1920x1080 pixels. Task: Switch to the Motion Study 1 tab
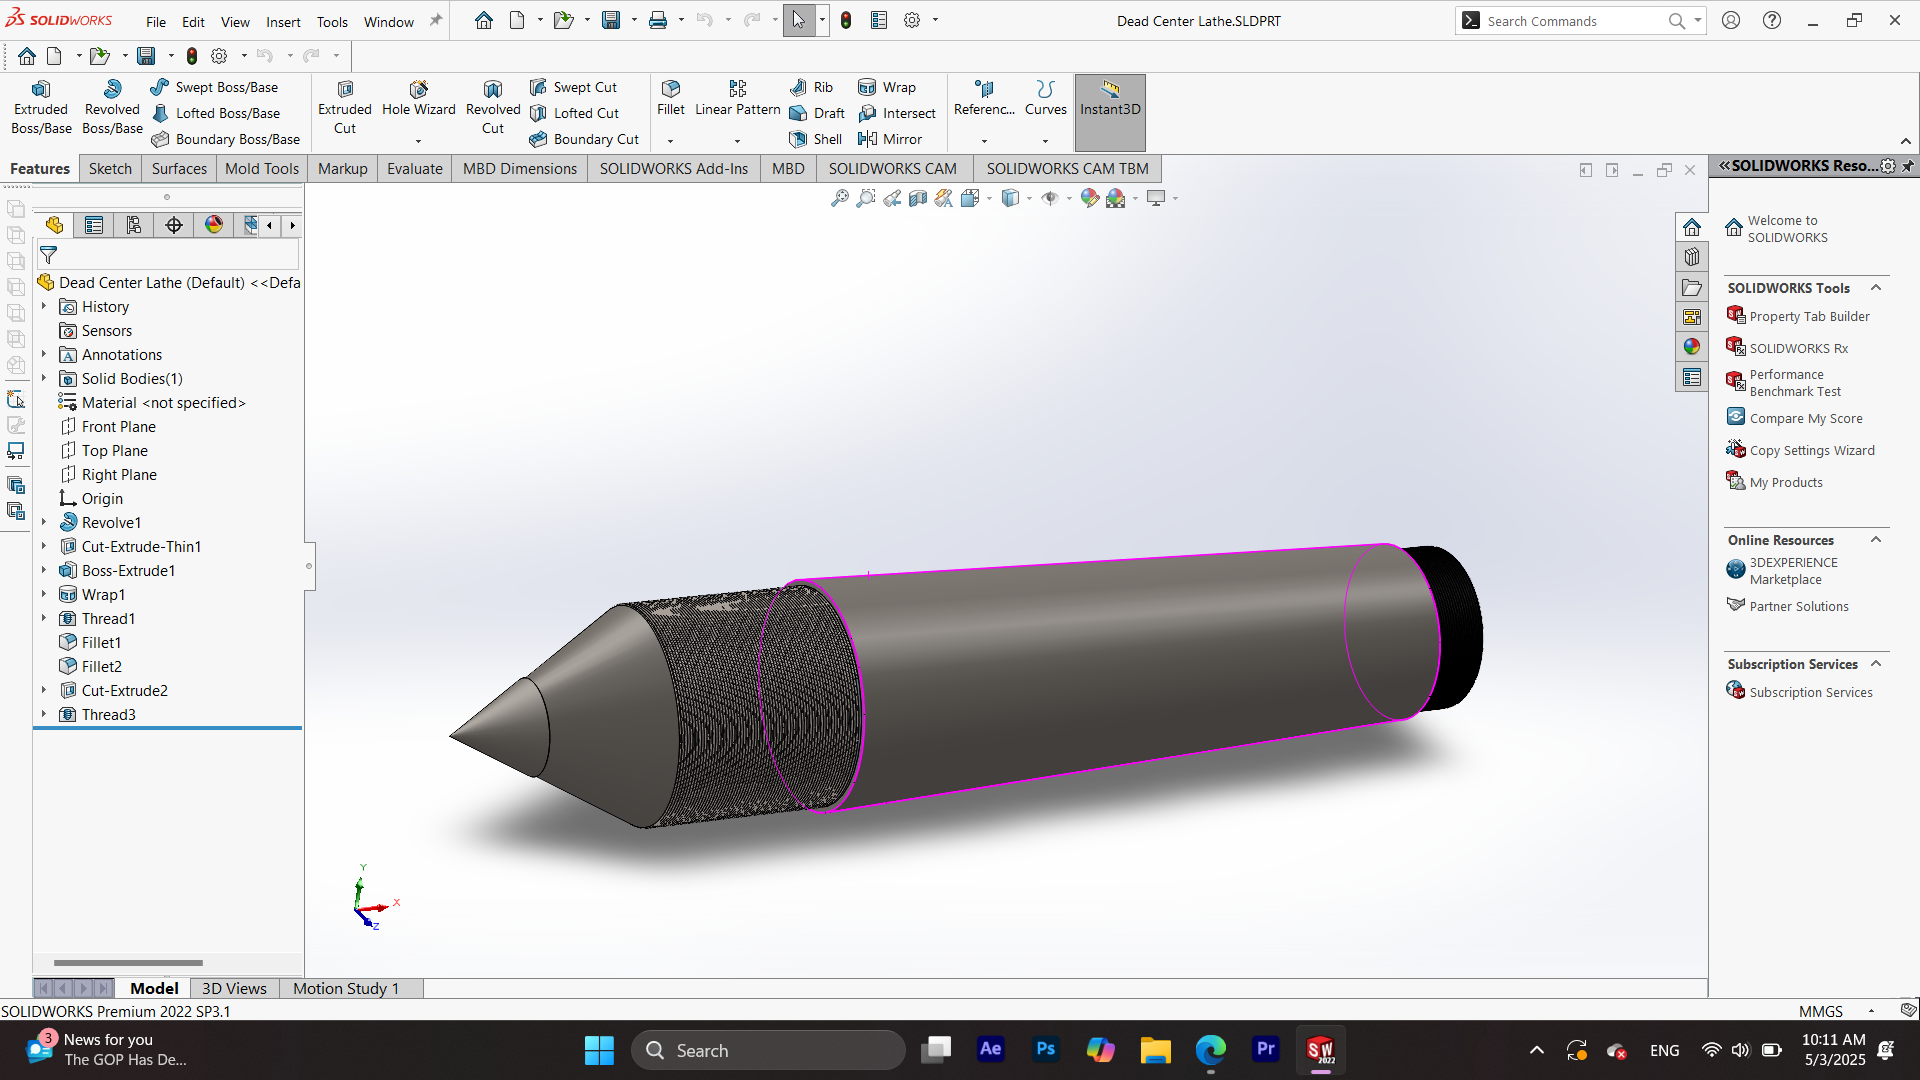346,989
